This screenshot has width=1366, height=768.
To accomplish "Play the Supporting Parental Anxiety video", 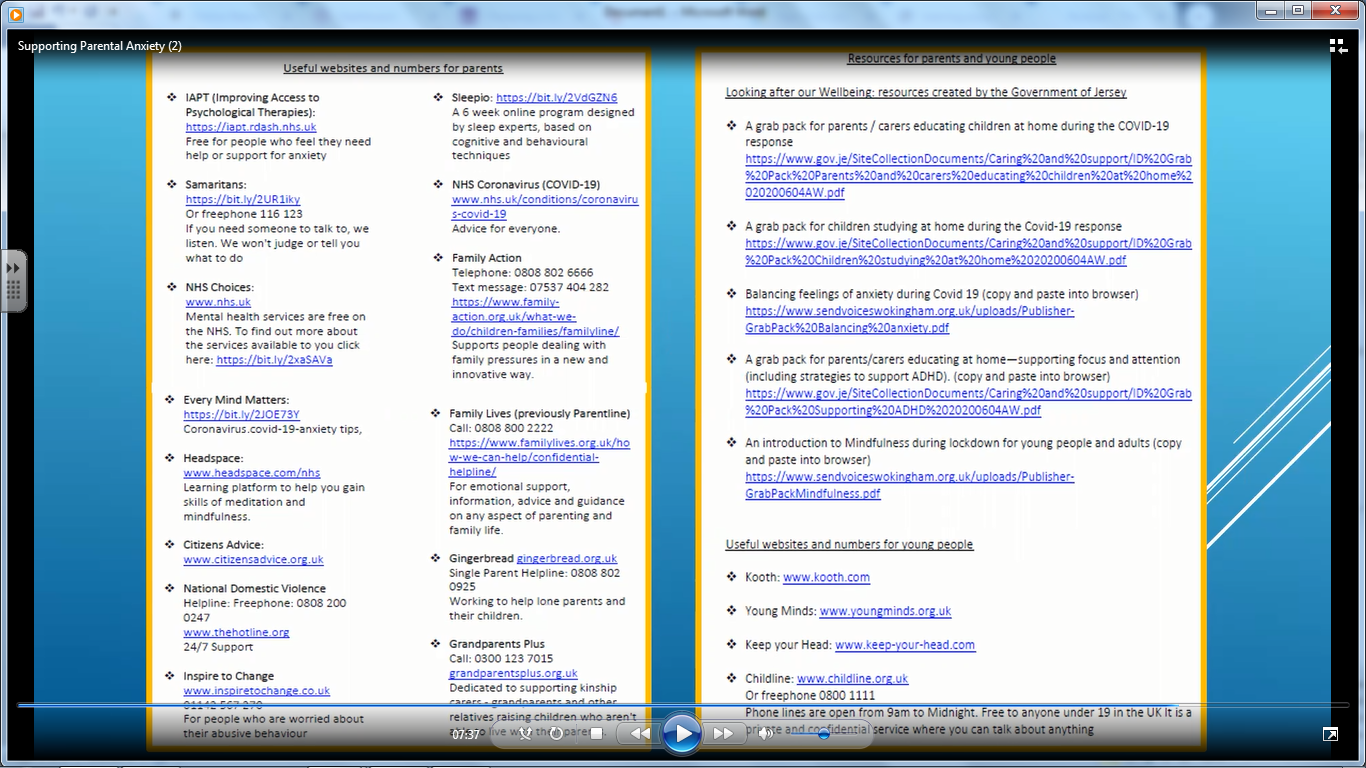I will click(681, 733).
